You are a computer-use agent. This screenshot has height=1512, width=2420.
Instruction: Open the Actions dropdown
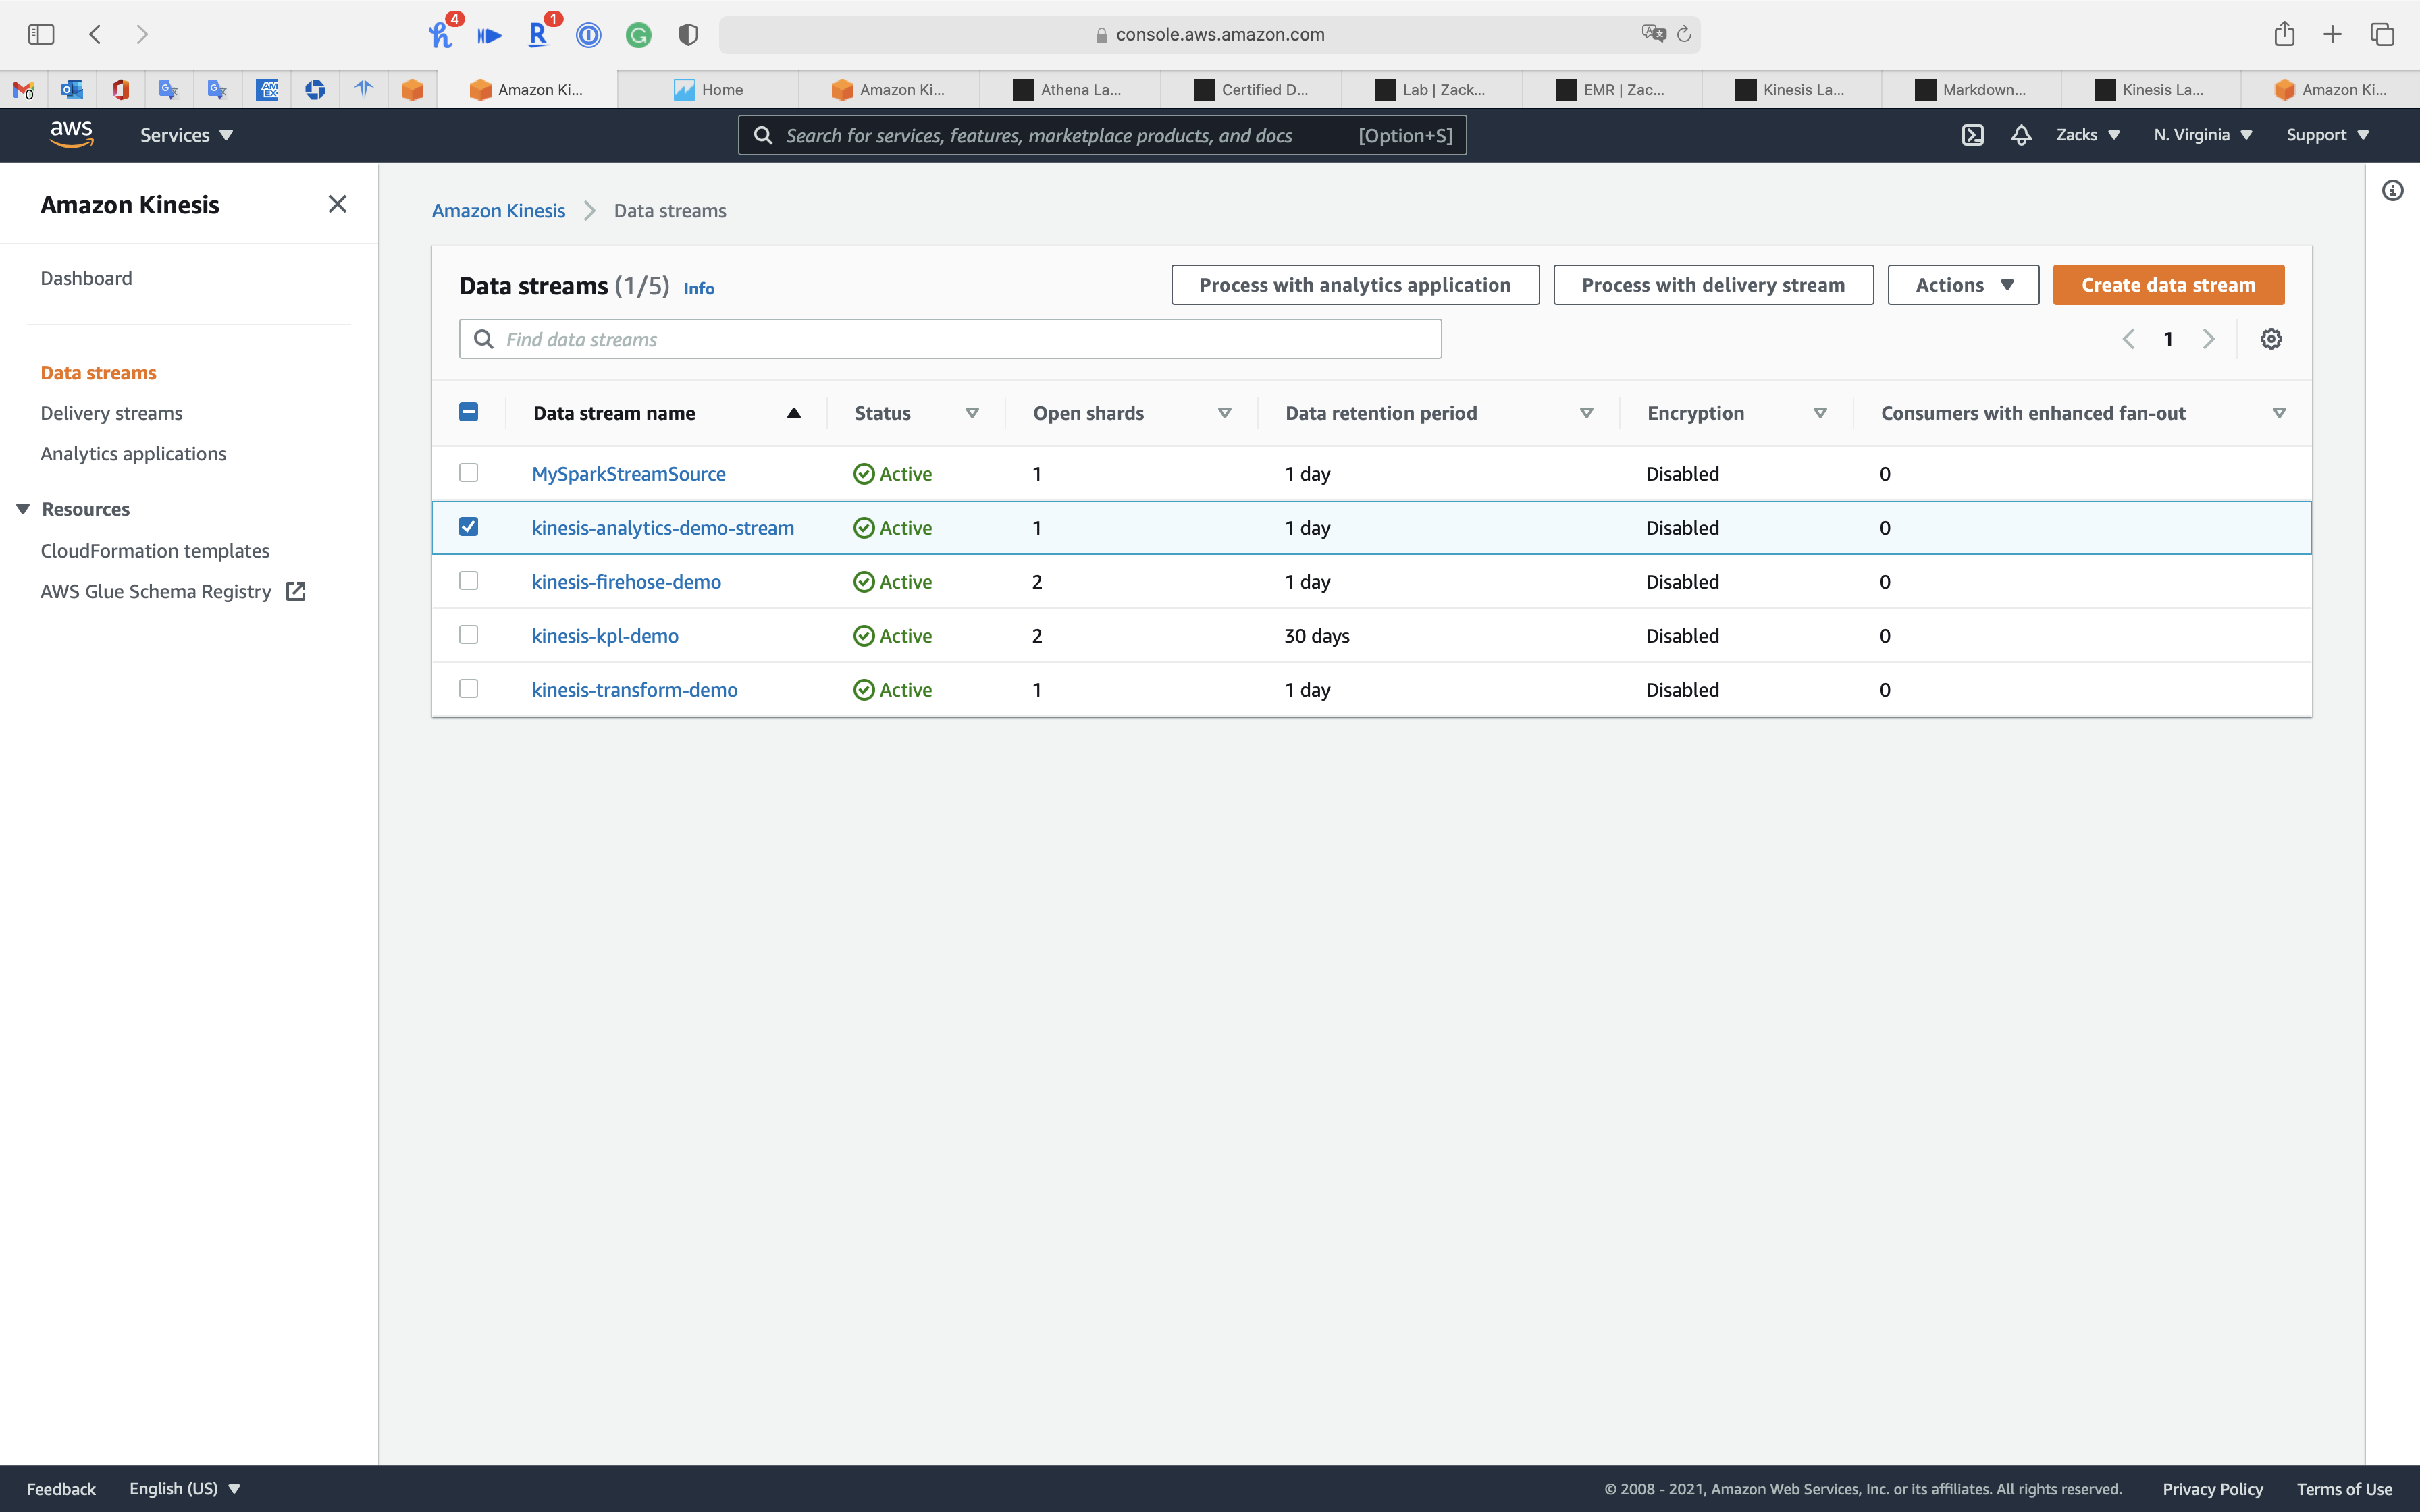[1962, 285]
